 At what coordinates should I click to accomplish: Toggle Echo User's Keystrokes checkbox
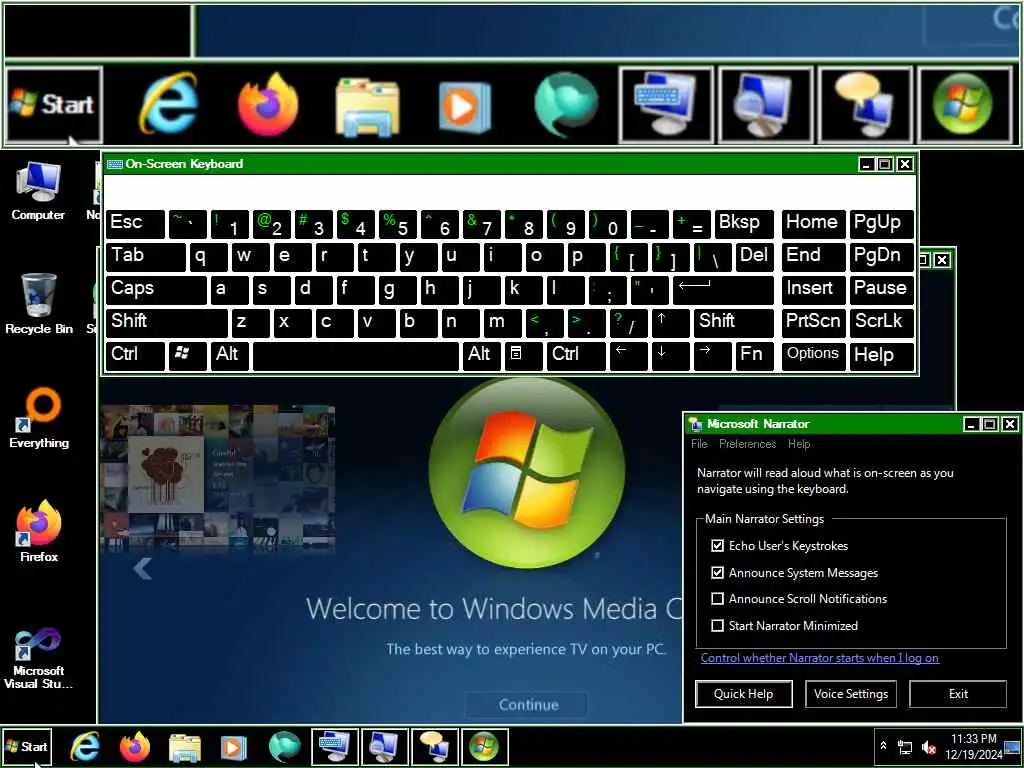point(718,545)
